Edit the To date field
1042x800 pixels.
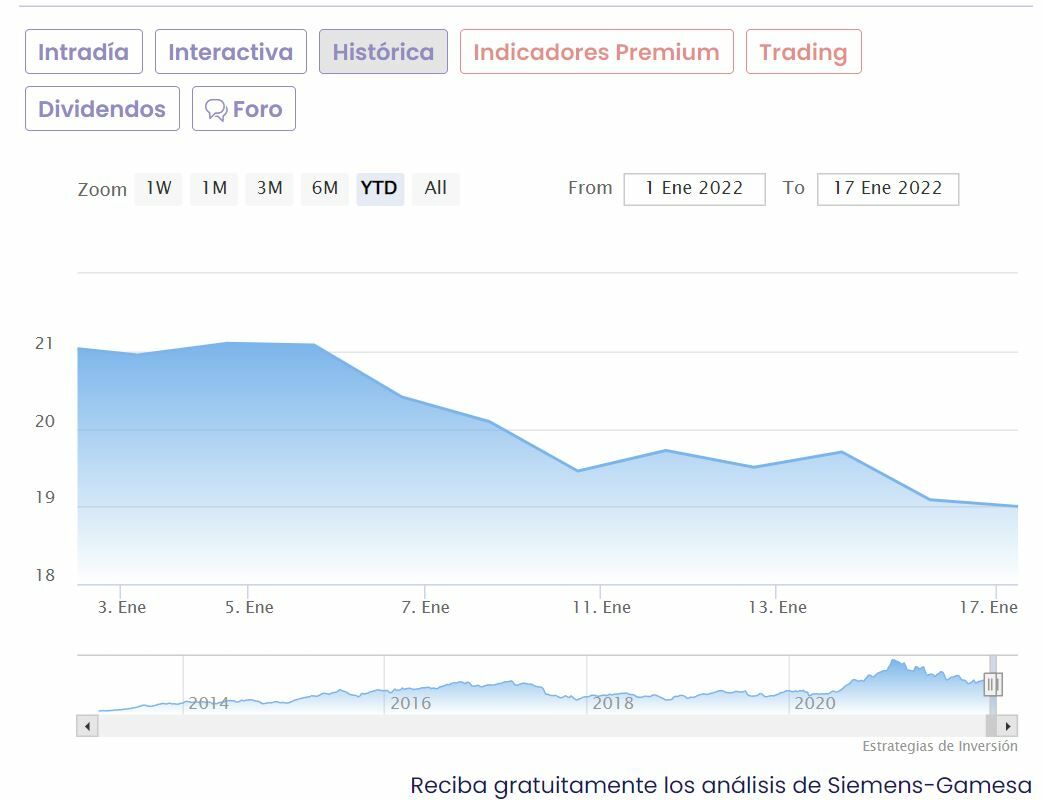(888, 189)
